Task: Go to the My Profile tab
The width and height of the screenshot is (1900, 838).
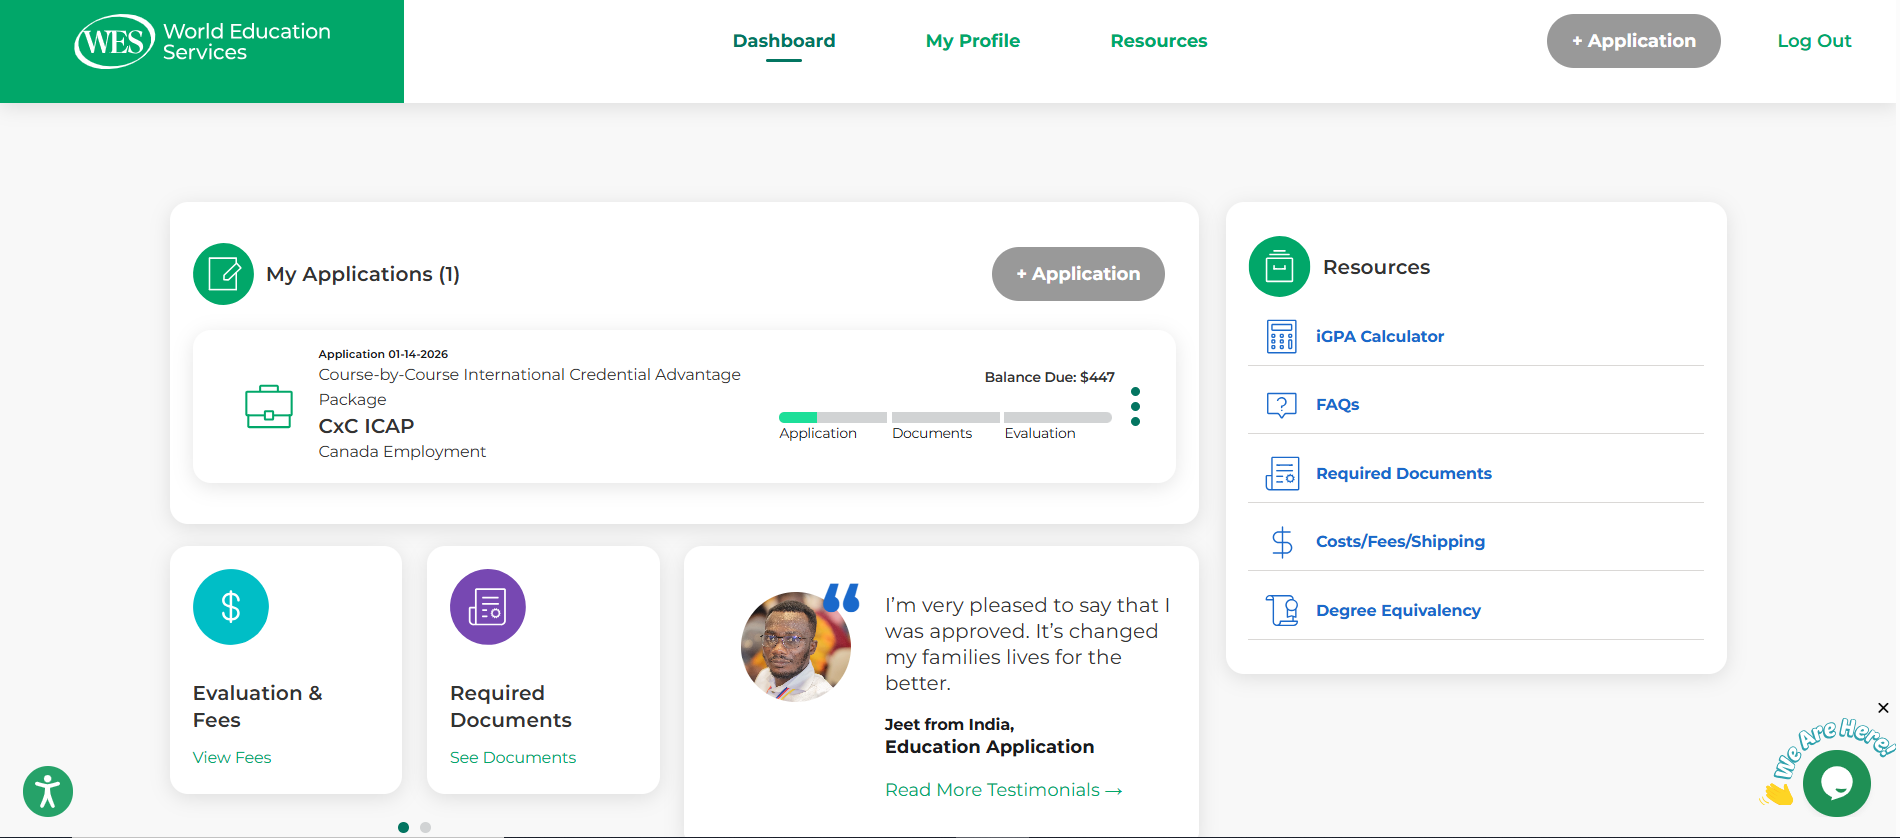Action: click(972, 41)
